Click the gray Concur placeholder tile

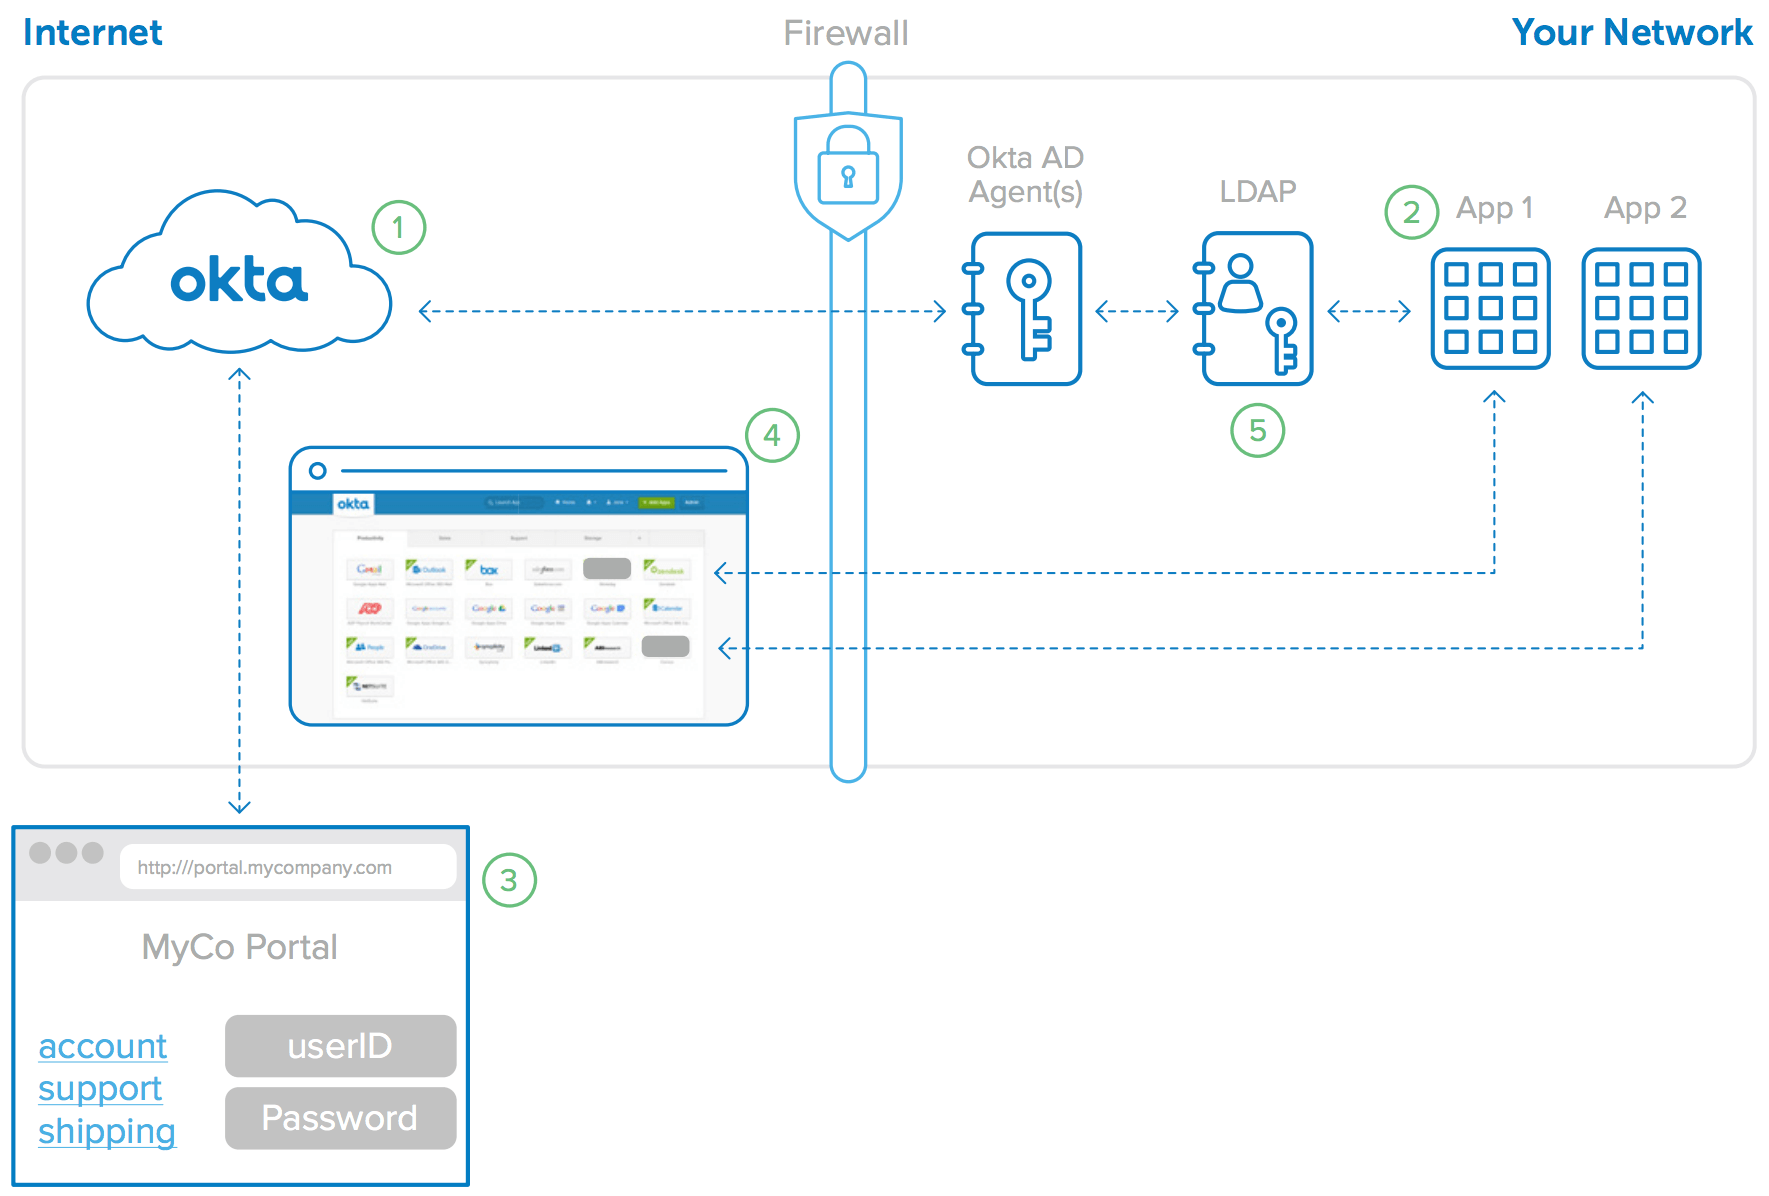666,646
